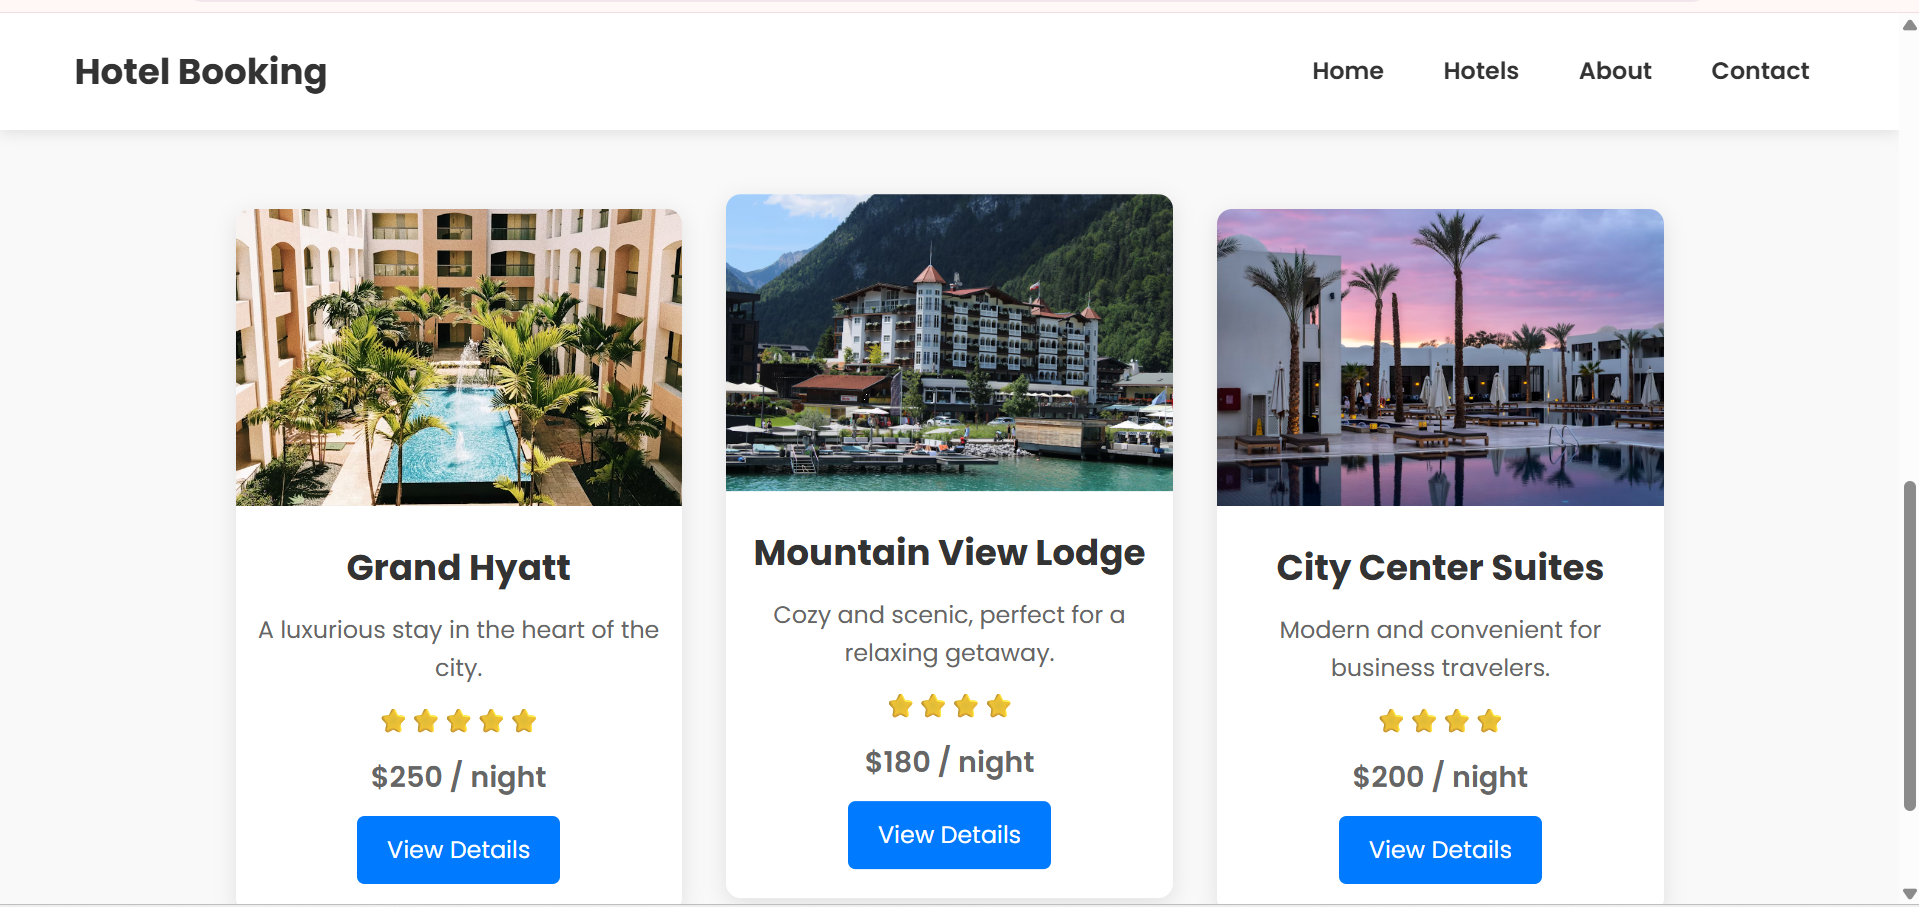Click the scroll up arrow on scrollbar
Viewport: 1919px width, 907px height.
tap(1909, 25)
